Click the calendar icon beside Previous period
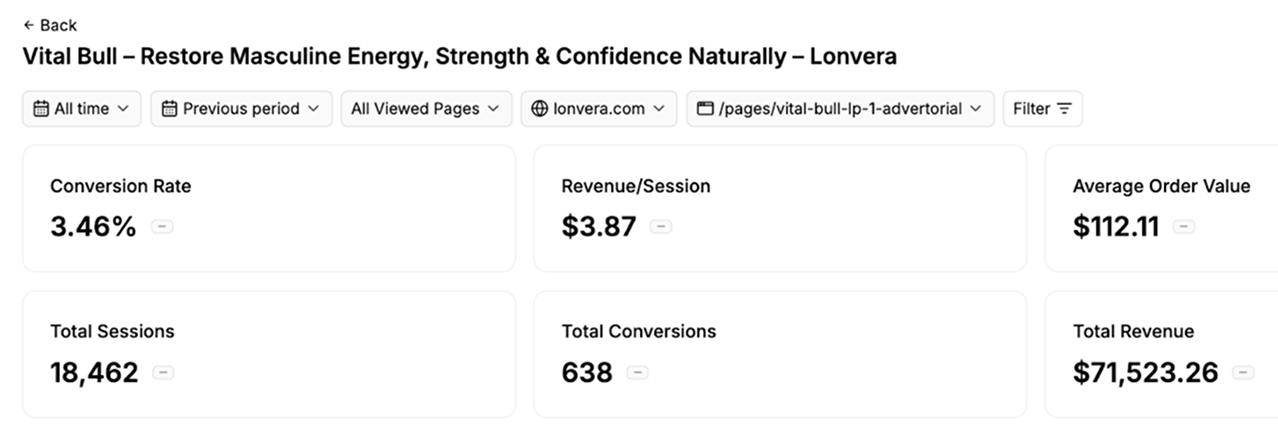The width and height of the screenshot is (1278, 437). click(169, 109)
